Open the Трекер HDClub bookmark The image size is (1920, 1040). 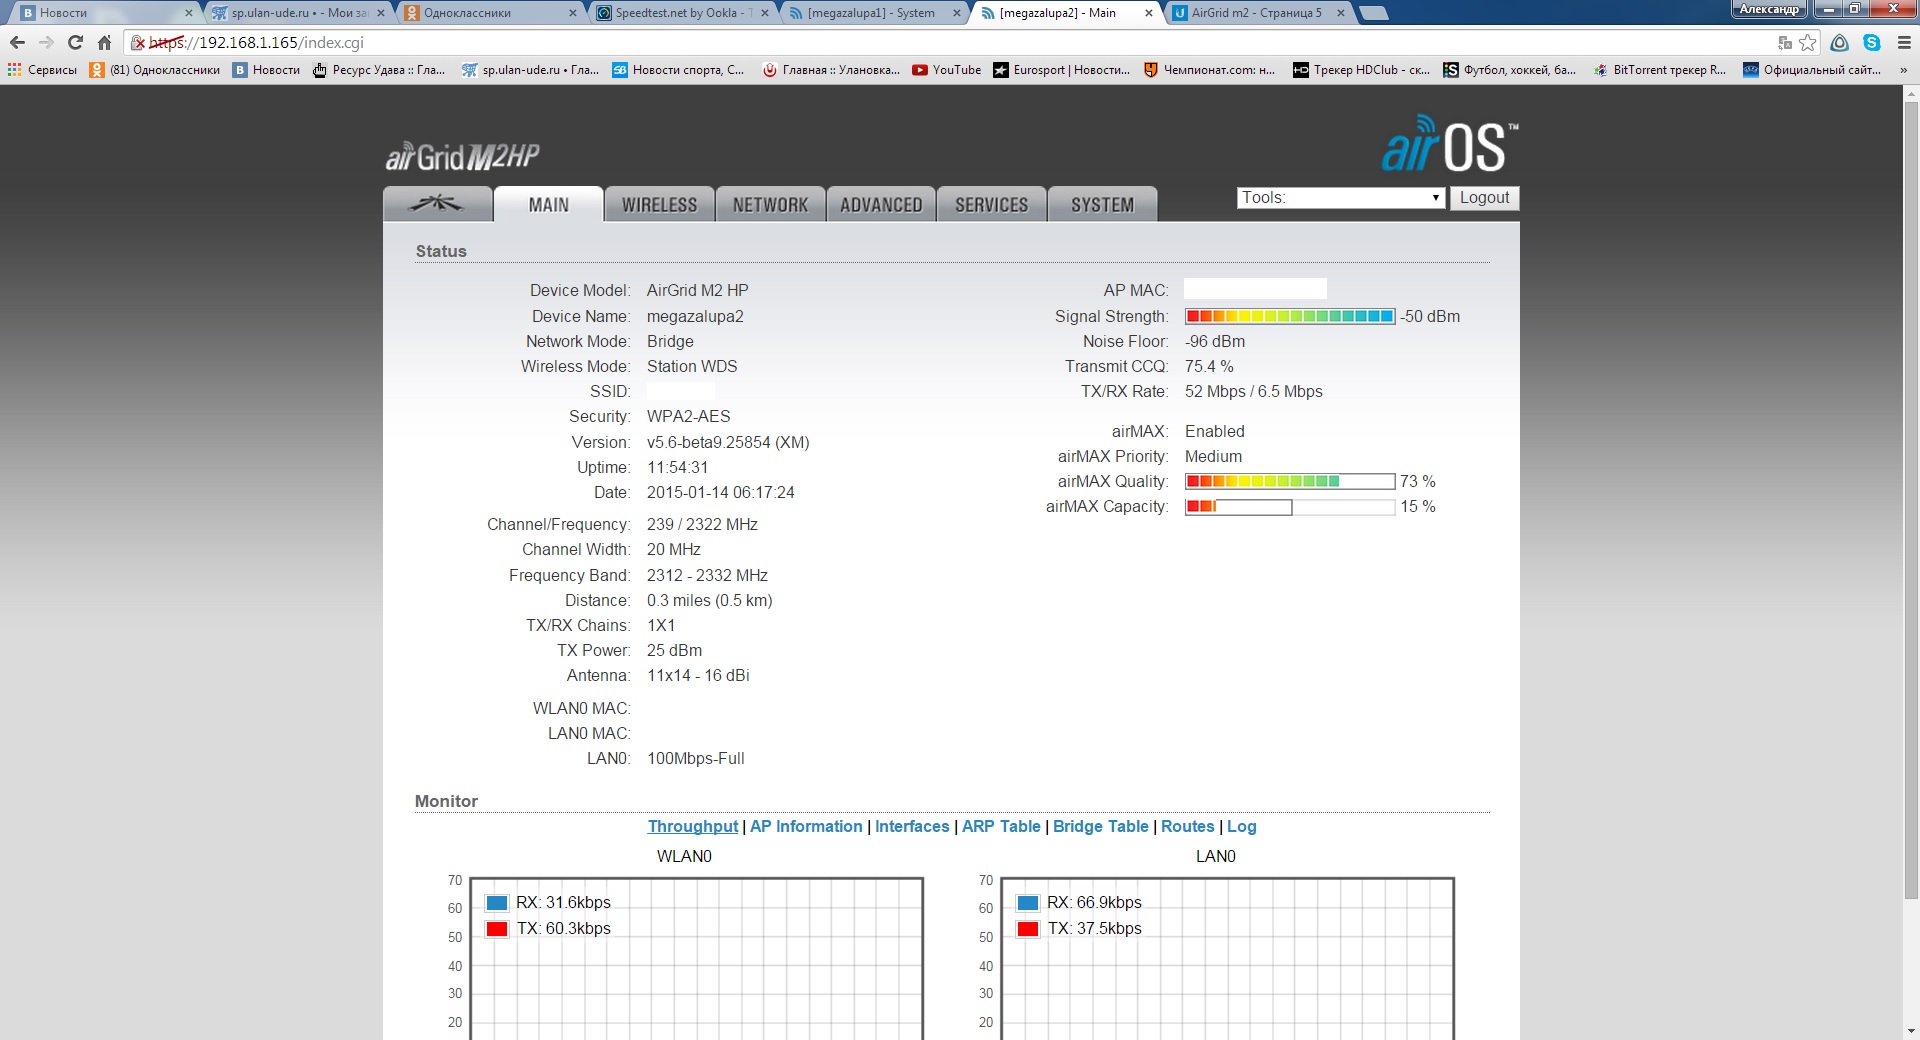point(1362,70)
